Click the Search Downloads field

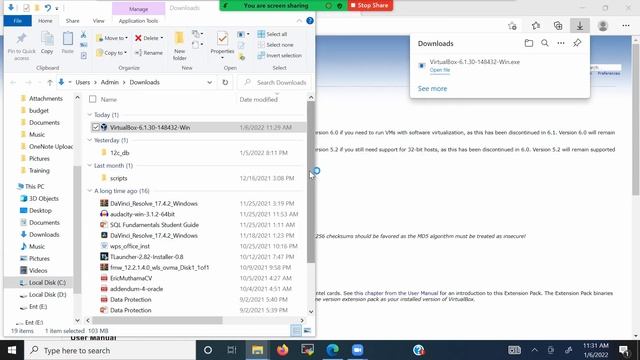(275, 82)
